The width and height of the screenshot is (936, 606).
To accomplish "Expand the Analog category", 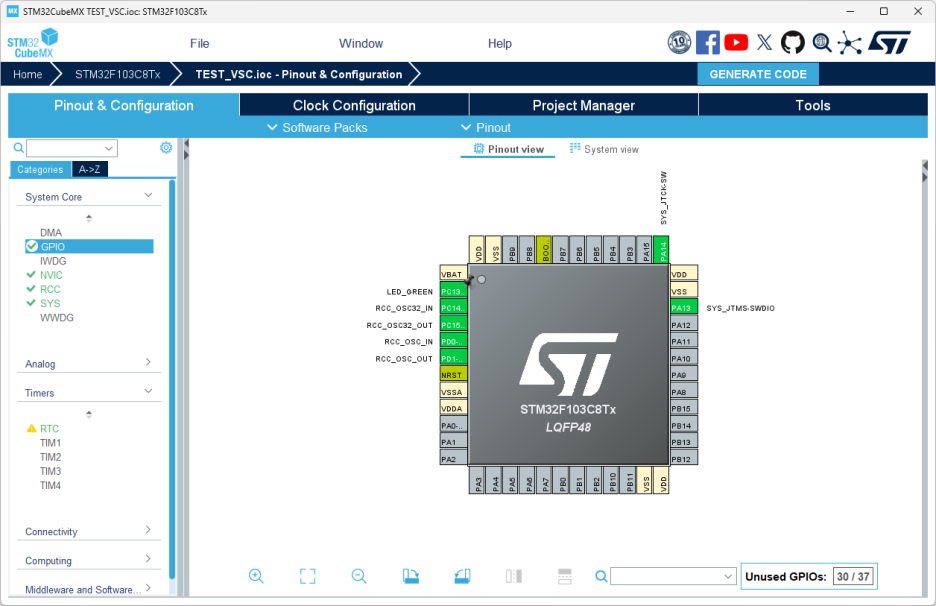I will point(148,362).
